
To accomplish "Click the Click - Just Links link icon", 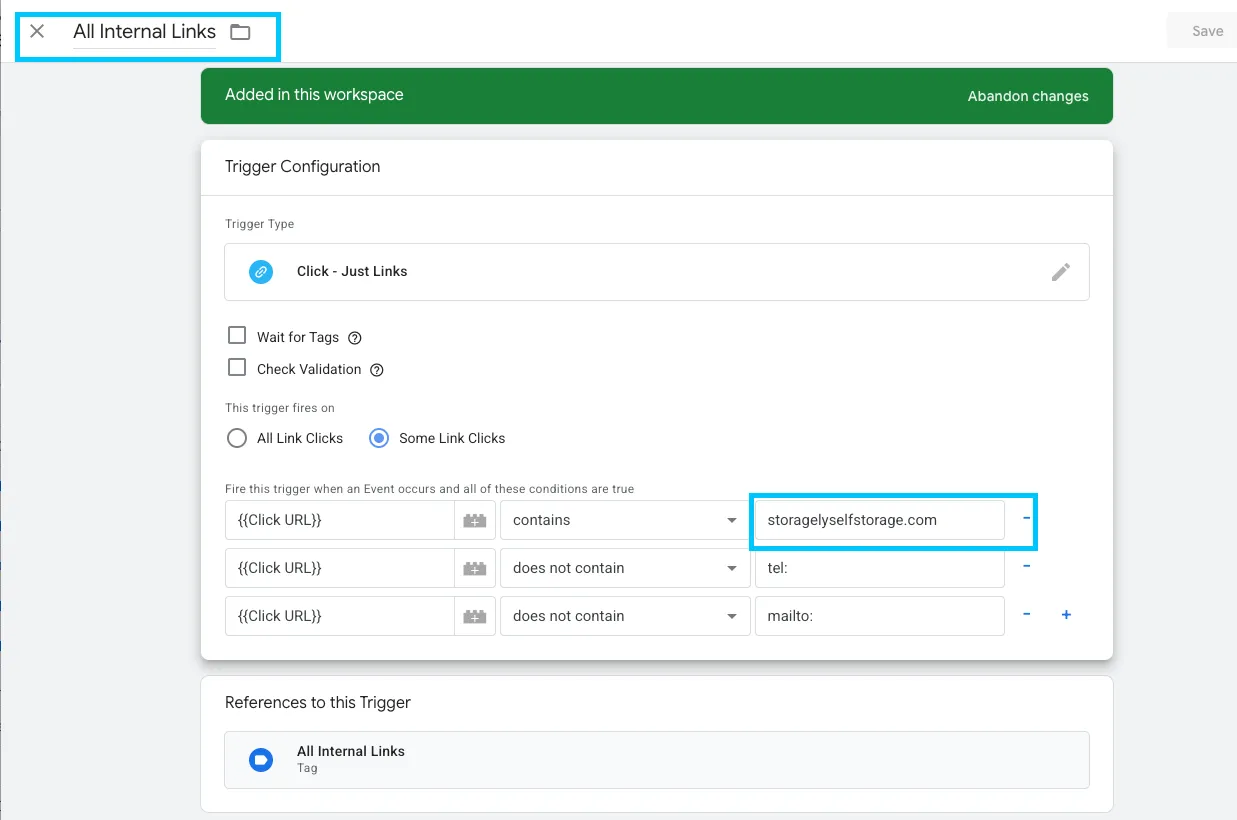I will click(x=260, y=272).
